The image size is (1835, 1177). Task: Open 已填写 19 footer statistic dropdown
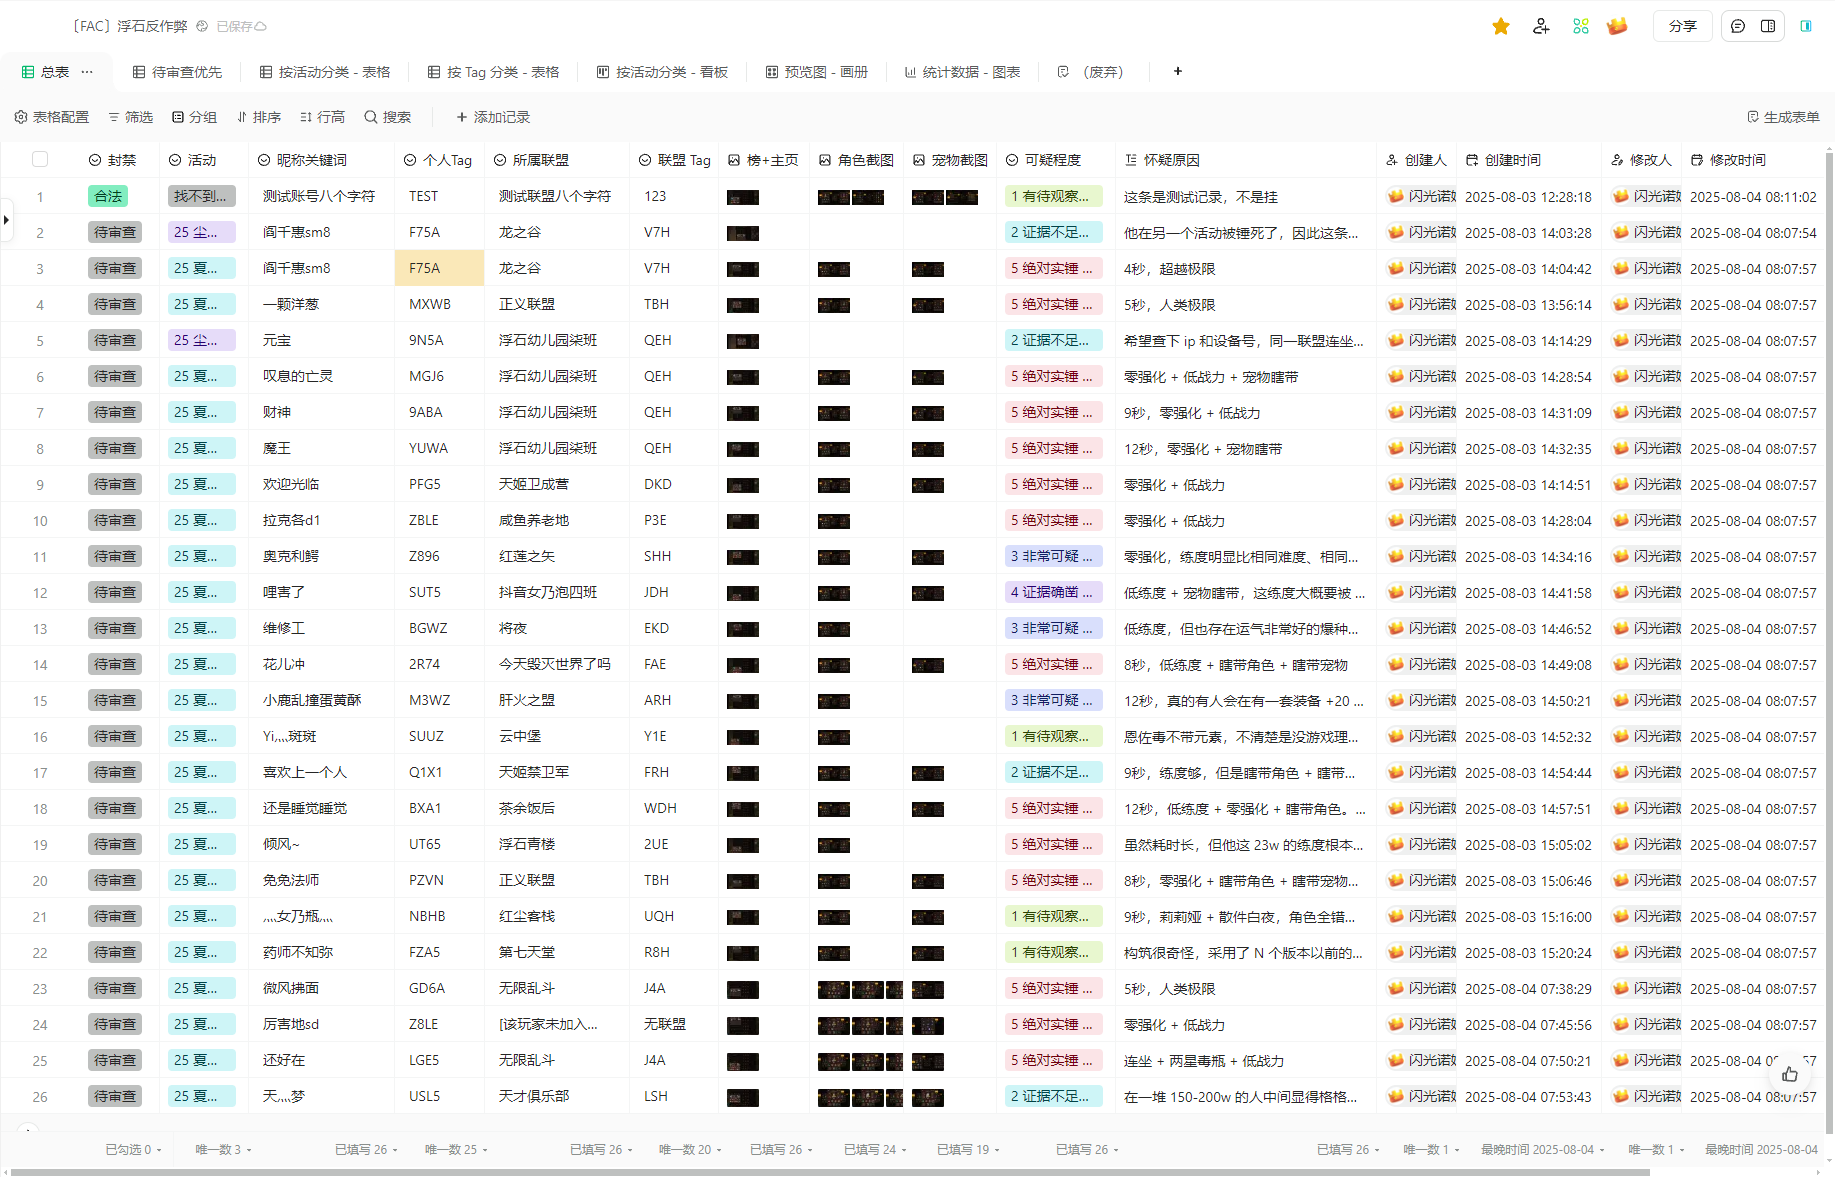(968, 1150)
